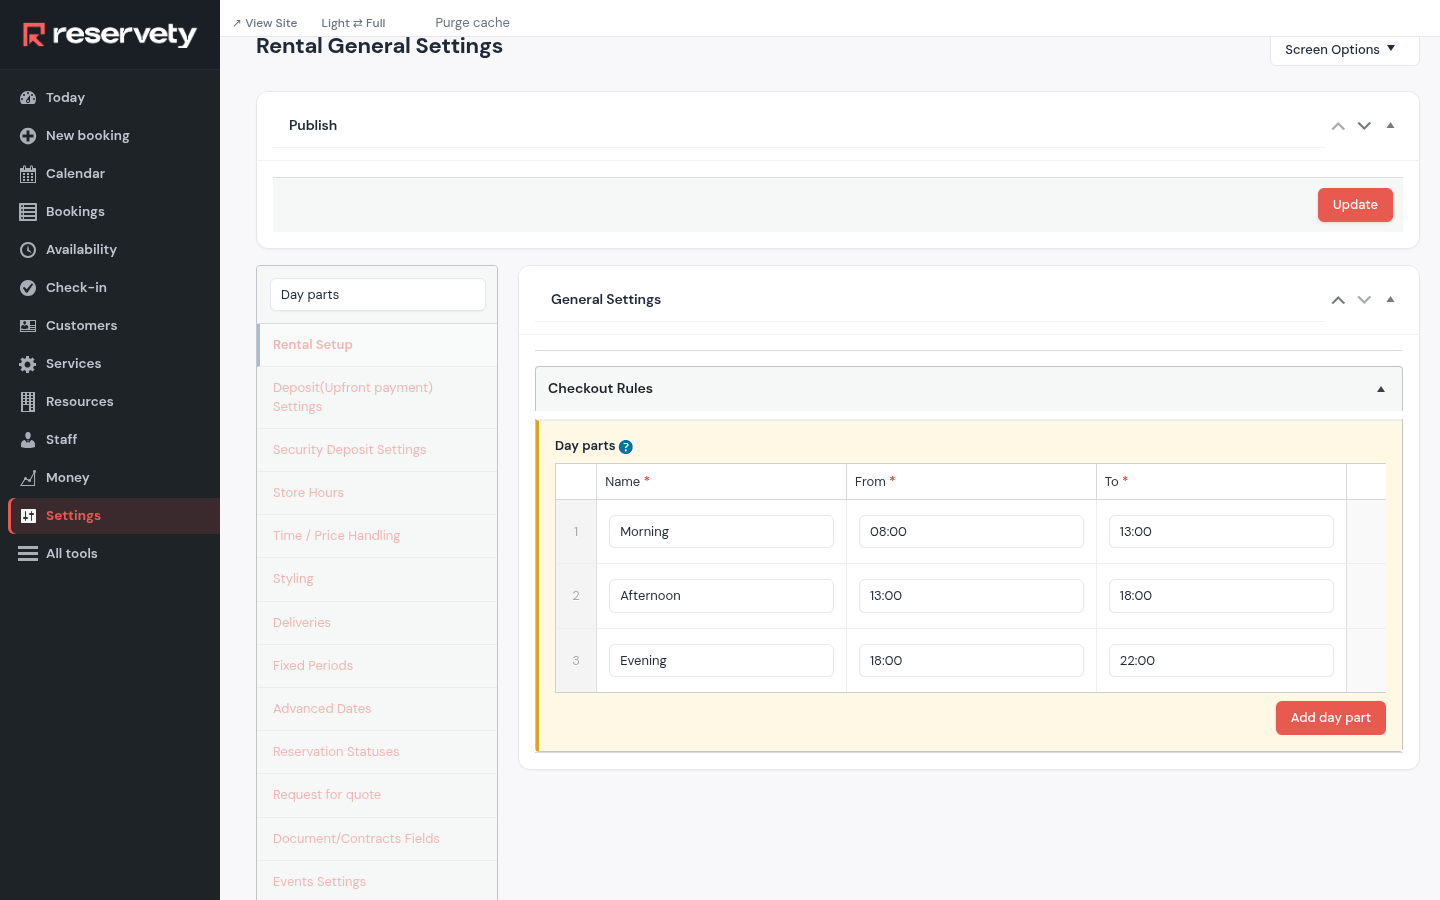Click the Evening To time field 22:00
Screen dimensions: 1440x900
pyautogui.click(x=1221, y=661)
